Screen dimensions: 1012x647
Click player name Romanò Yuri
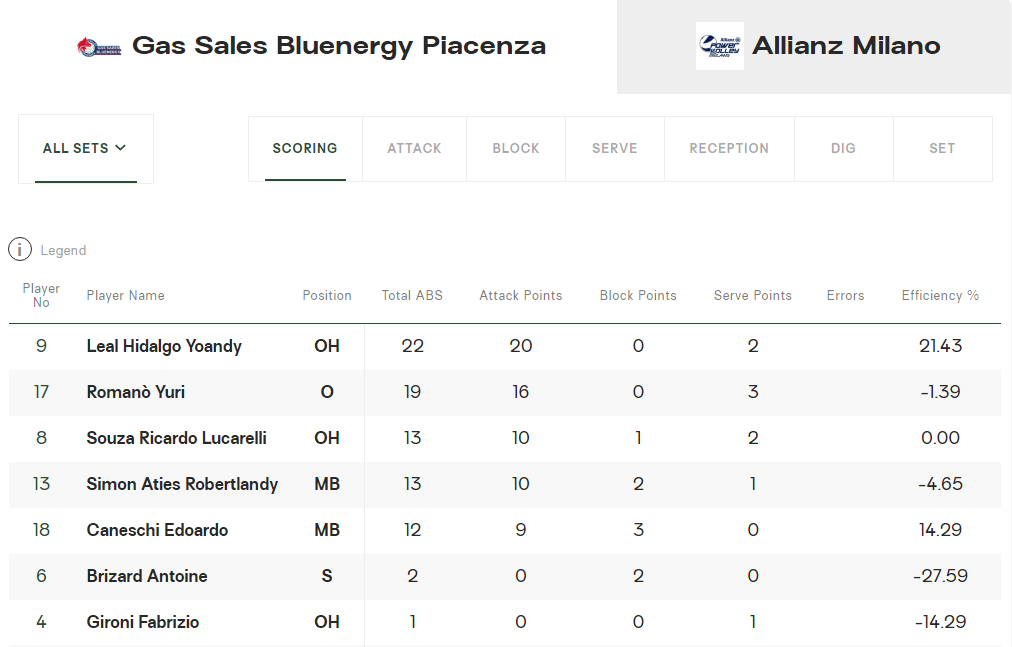[x=135, y=392]
